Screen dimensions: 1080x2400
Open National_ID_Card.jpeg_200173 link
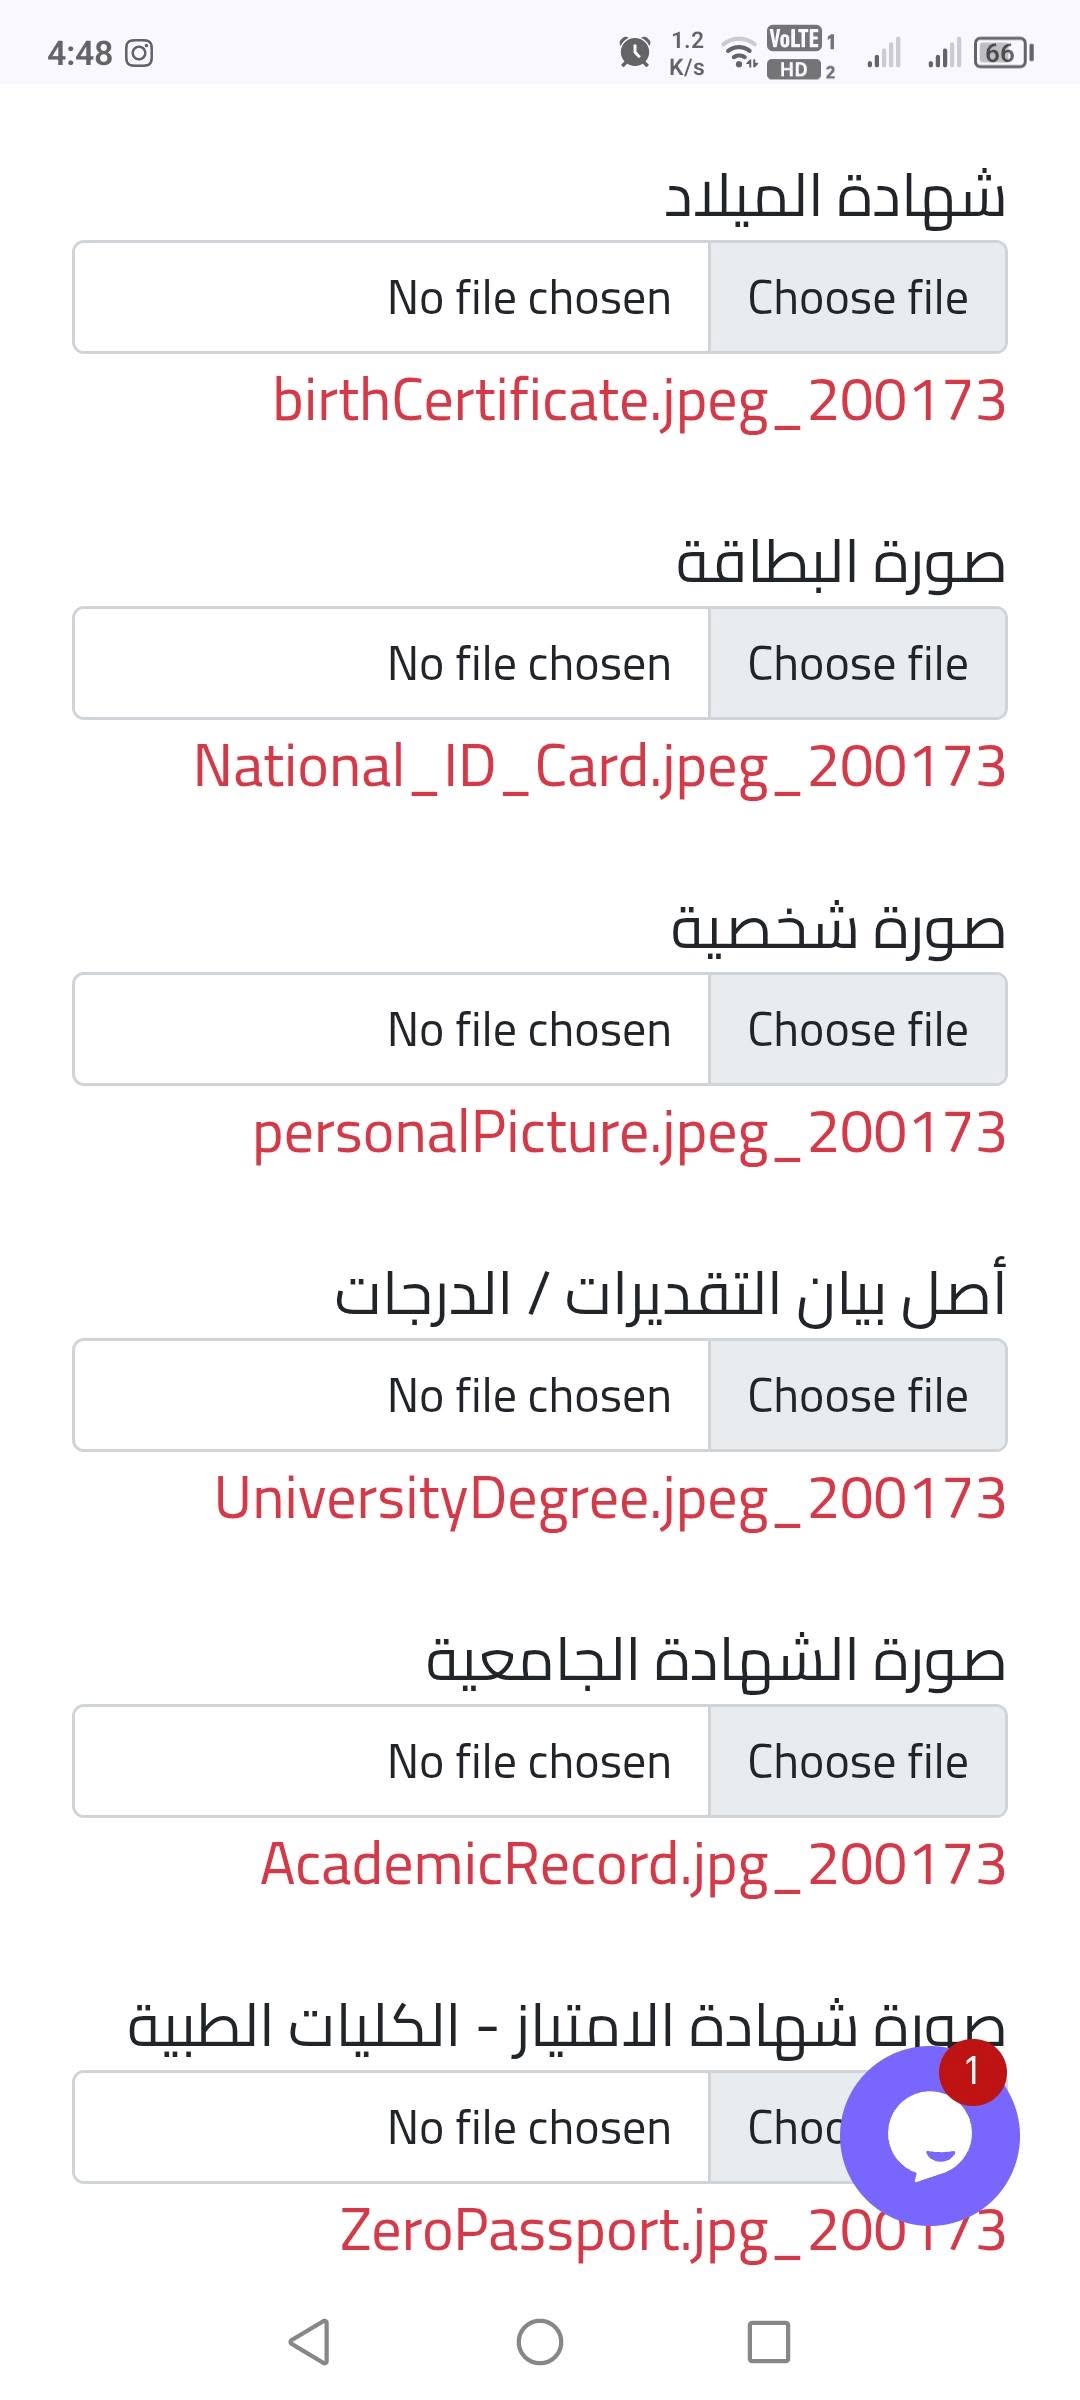point(600,768)
